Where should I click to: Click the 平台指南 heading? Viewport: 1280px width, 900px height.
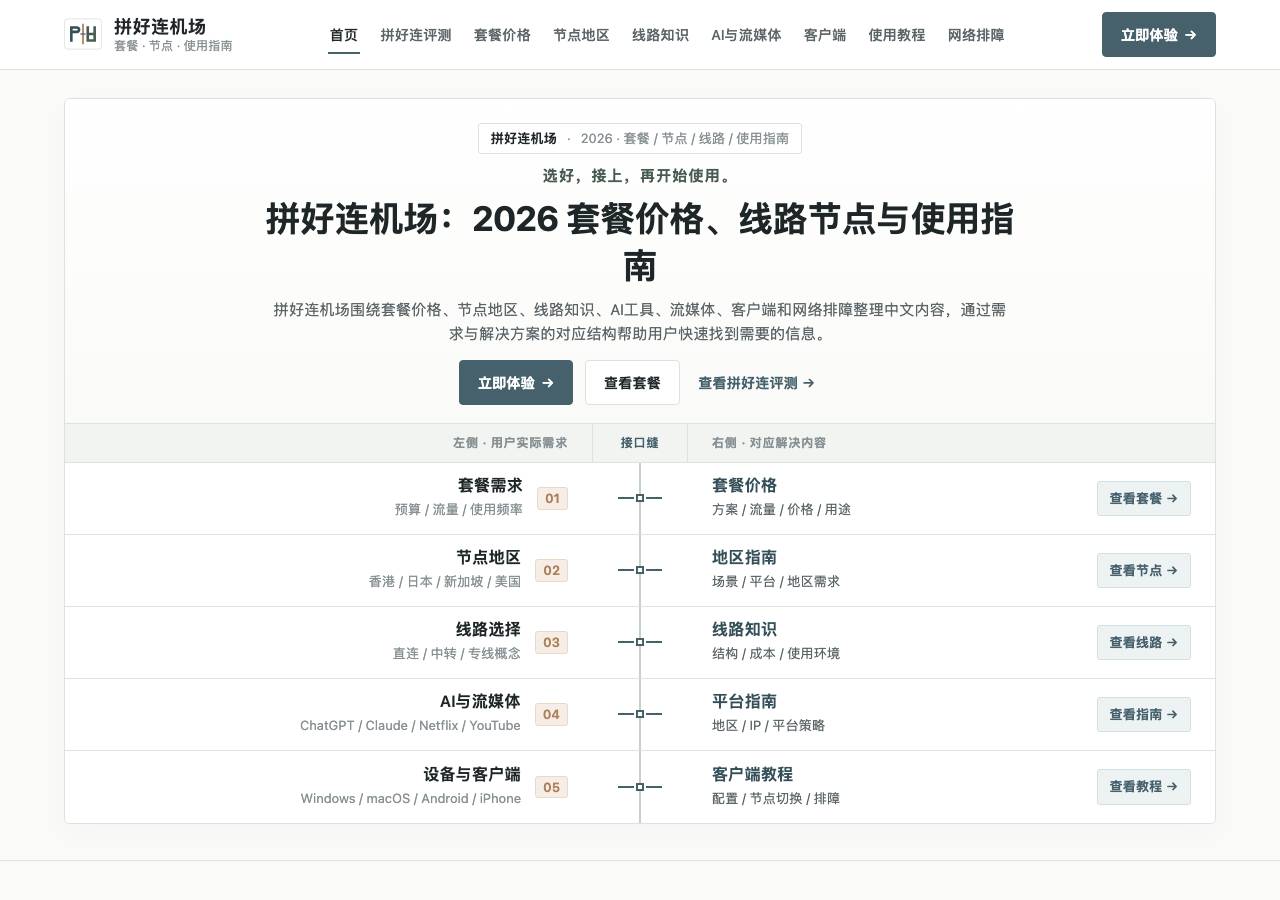(x=744, y=701)
